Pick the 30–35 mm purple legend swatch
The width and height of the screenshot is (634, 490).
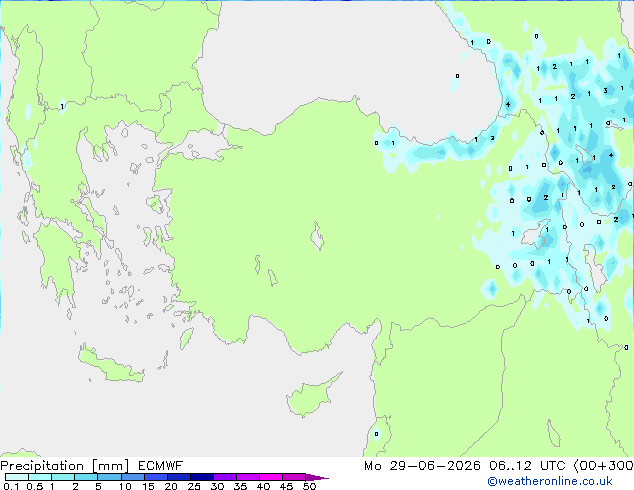[224, 477]
